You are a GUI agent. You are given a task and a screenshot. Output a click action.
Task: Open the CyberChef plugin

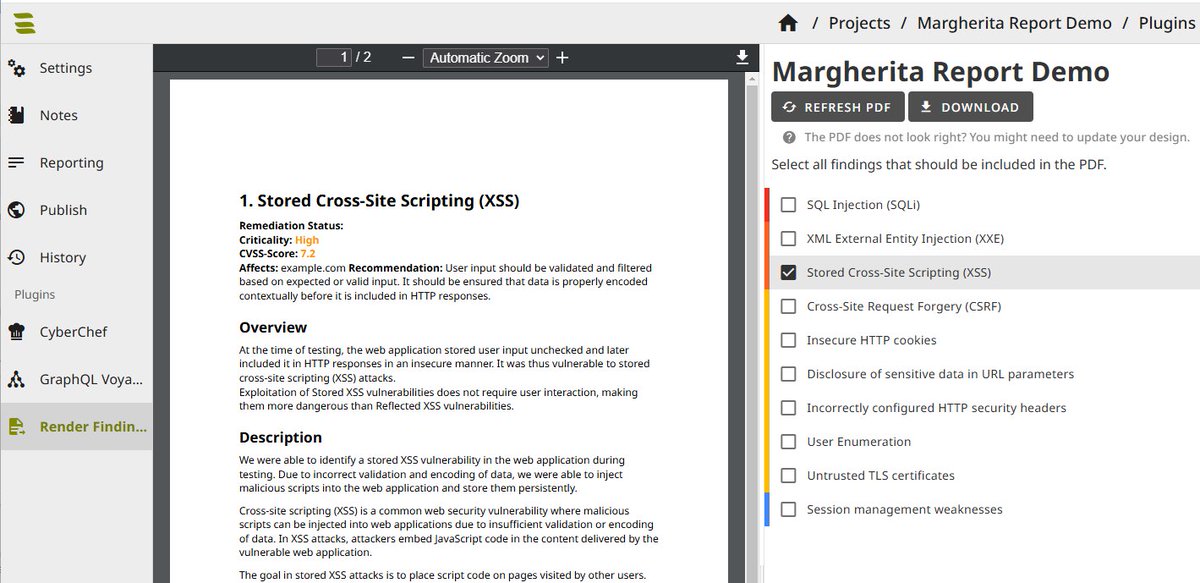[x=76, y=332]
